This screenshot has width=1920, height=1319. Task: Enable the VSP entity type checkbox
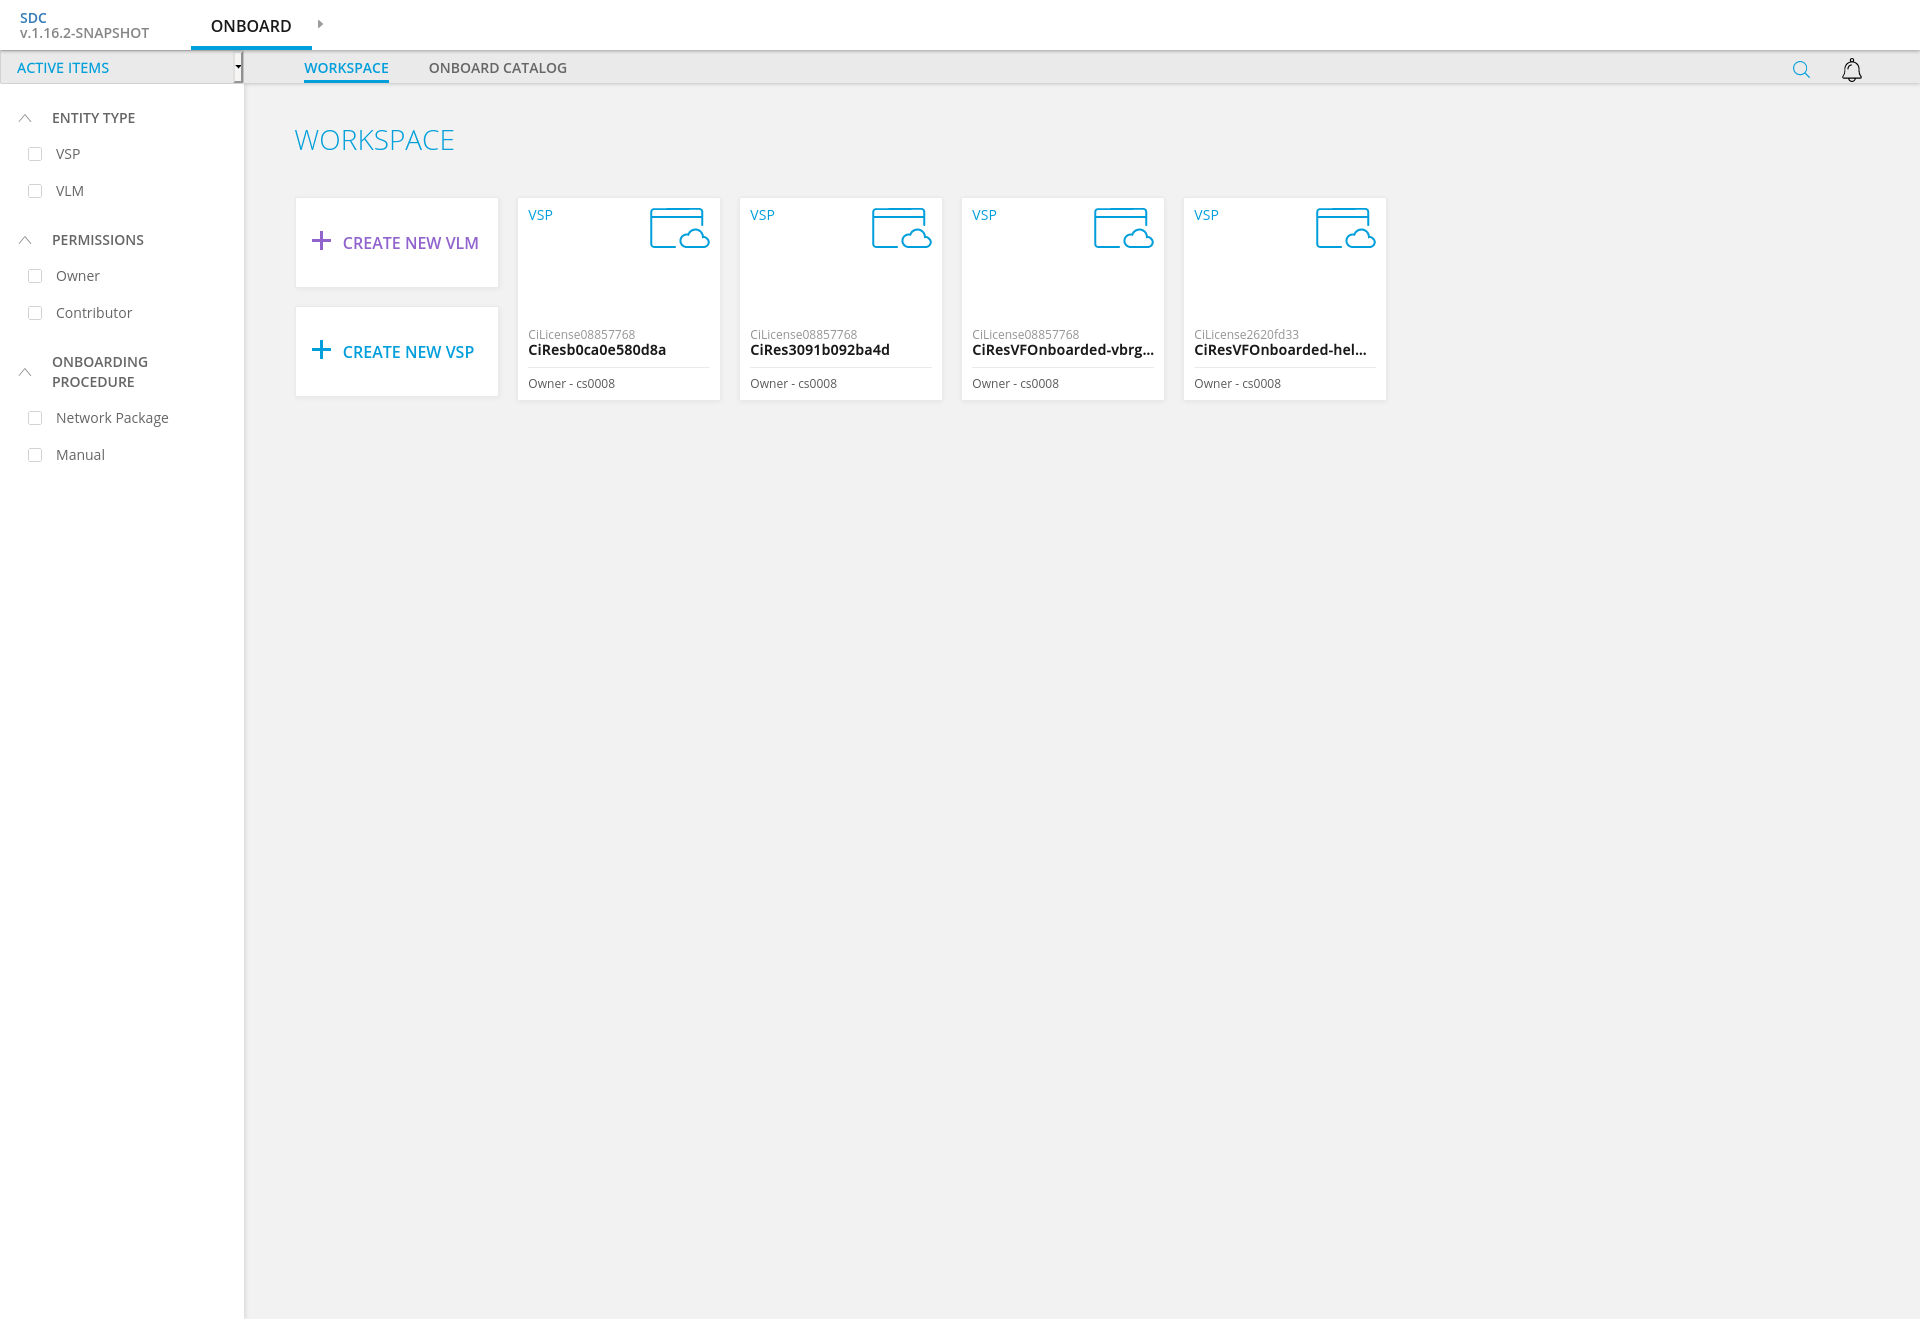pyautogui.click(x=35, y=154)
